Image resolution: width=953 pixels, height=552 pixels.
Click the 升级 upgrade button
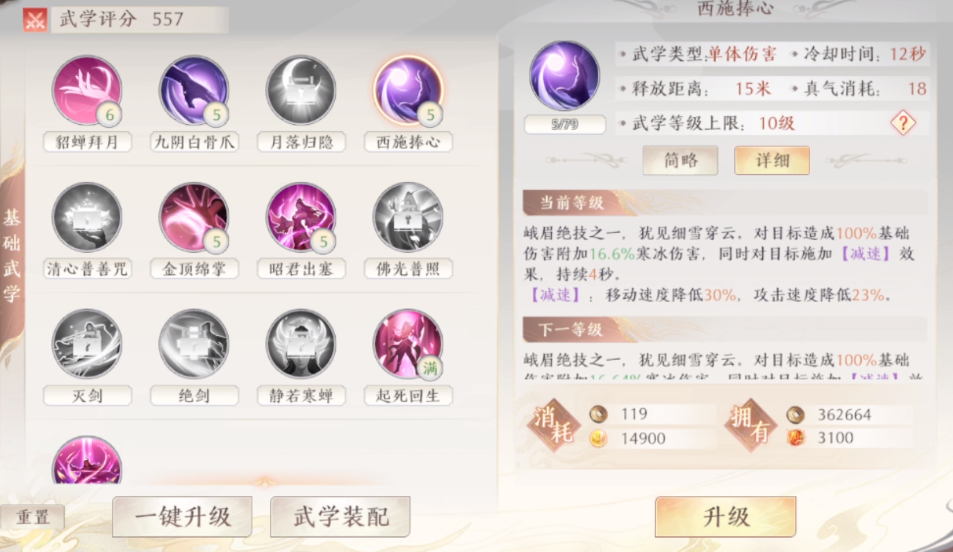coord(726,517)
